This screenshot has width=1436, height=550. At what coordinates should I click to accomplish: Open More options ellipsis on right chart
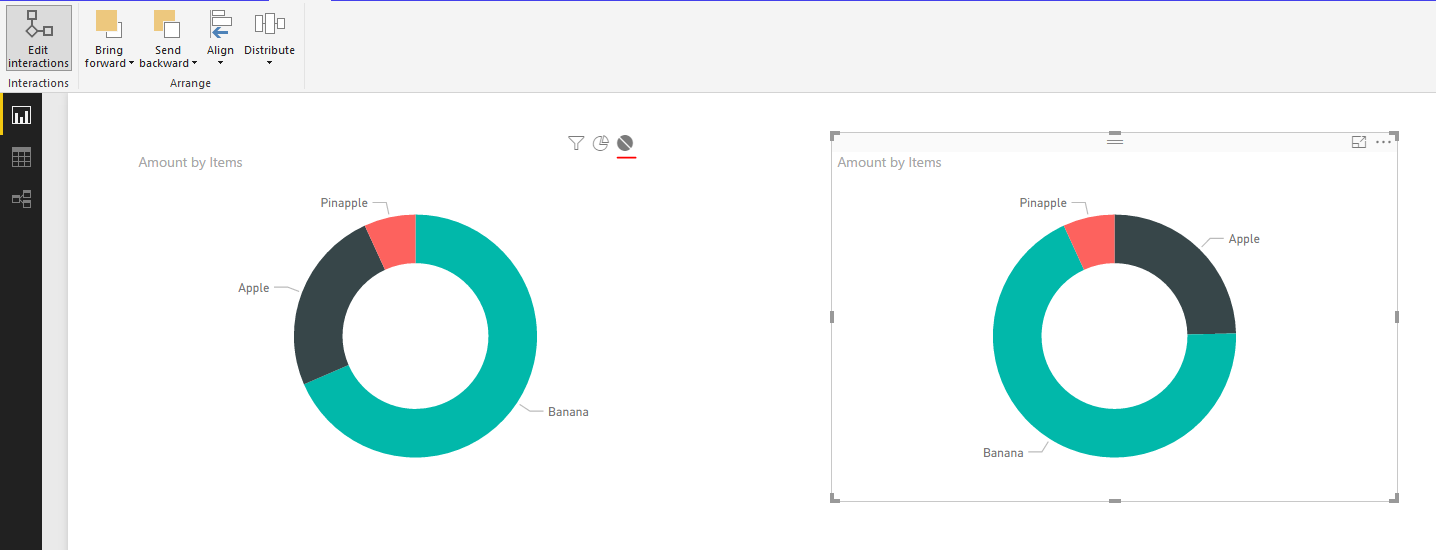[x=1384, y=142]
